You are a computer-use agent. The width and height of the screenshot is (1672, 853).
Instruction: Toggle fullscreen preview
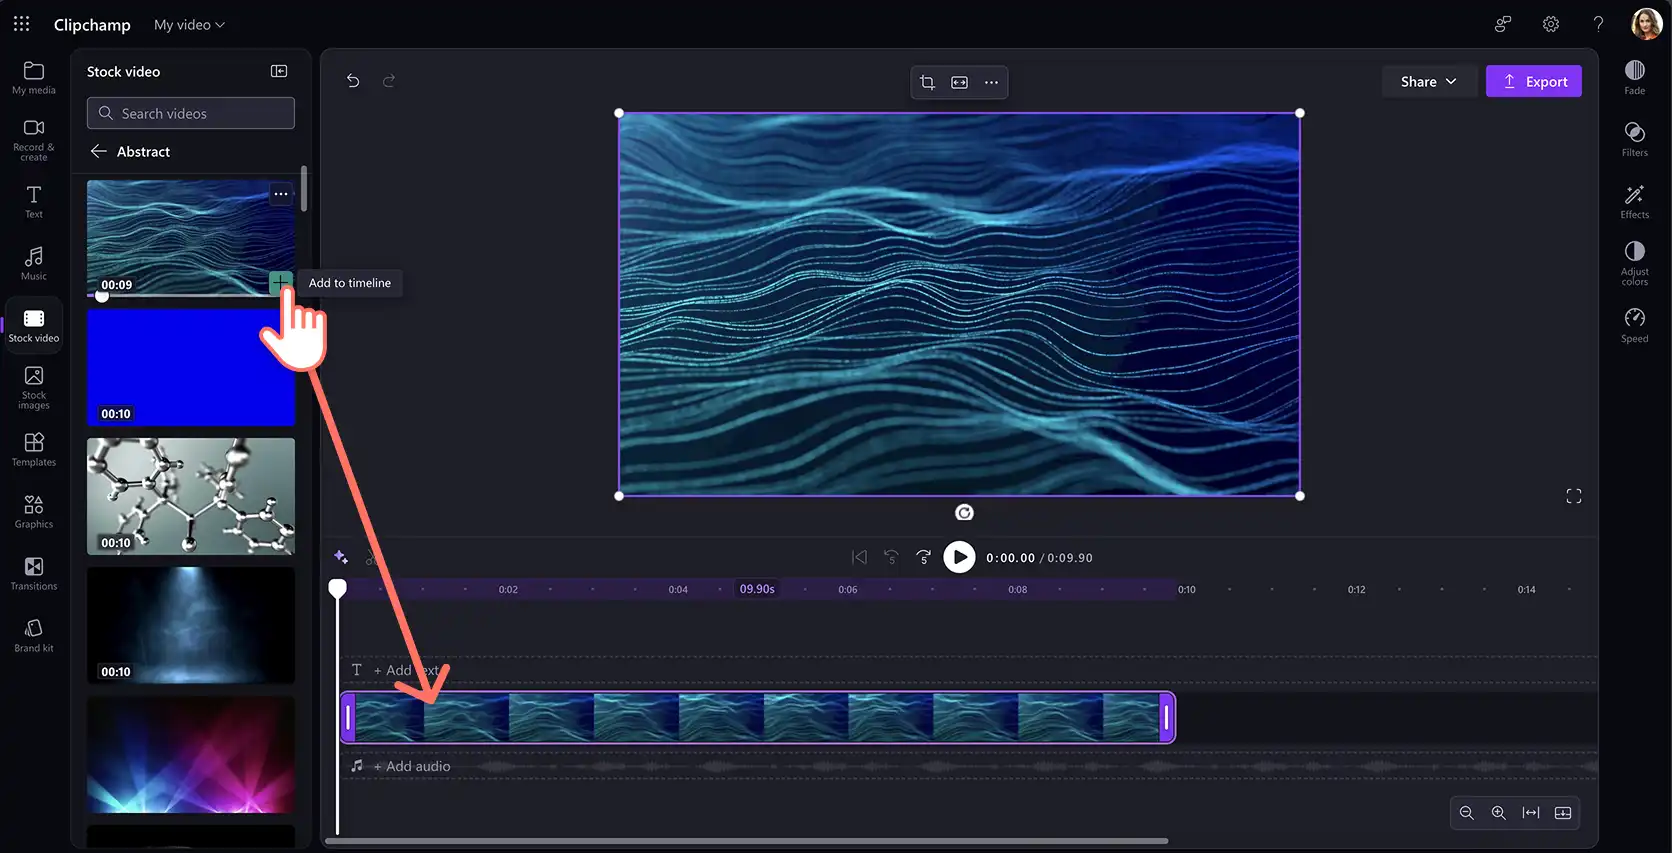(1573, 496)
